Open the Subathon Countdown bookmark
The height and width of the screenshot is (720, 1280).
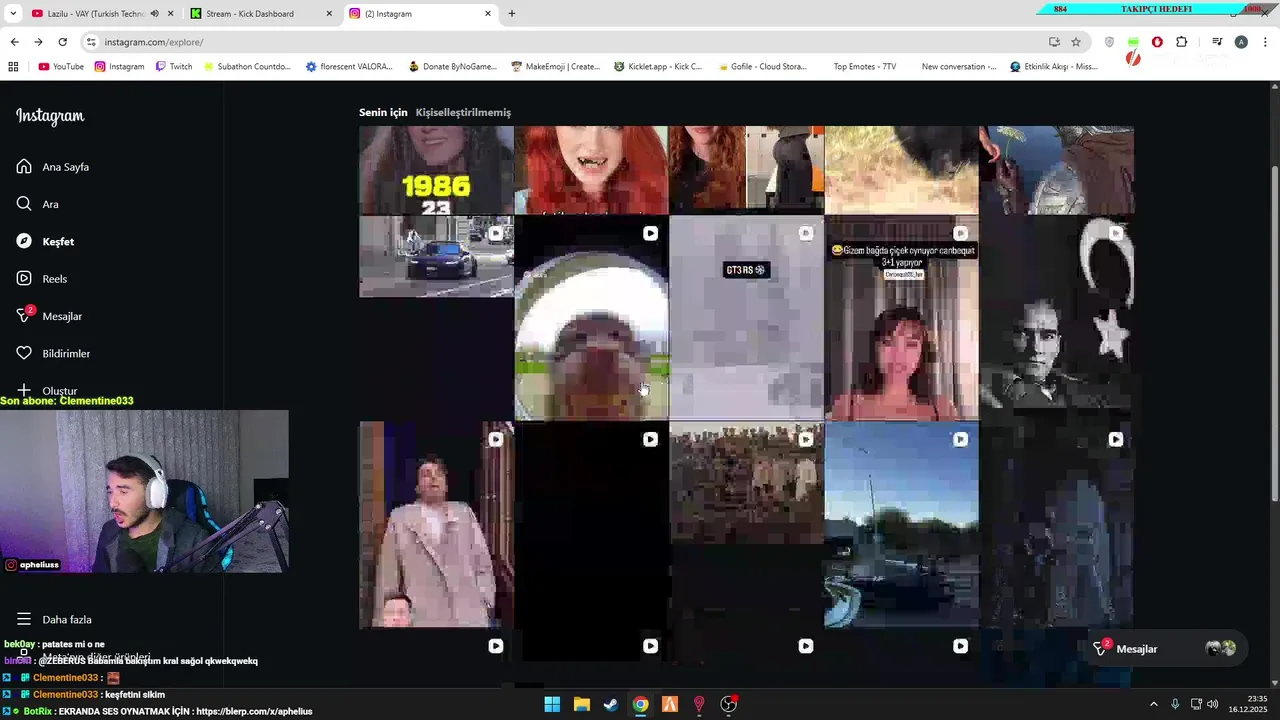(247, 67)
